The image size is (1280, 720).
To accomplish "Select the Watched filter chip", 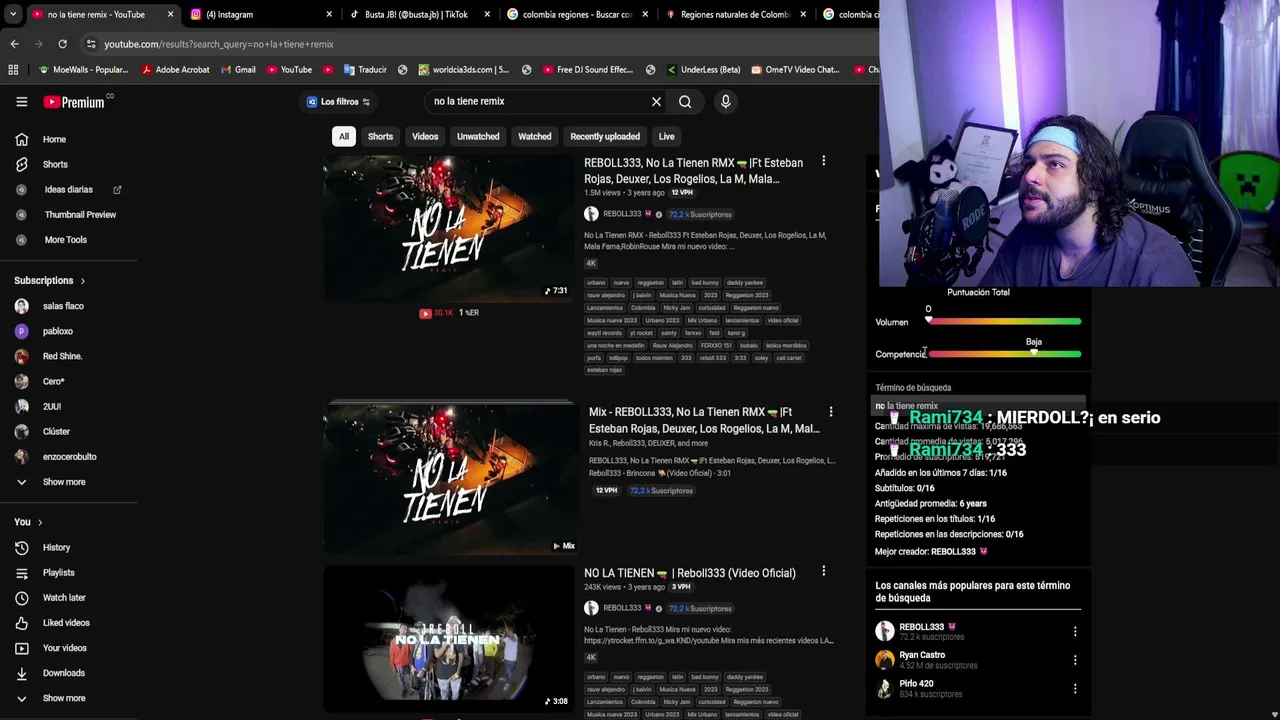I will (x=535, y=136).
